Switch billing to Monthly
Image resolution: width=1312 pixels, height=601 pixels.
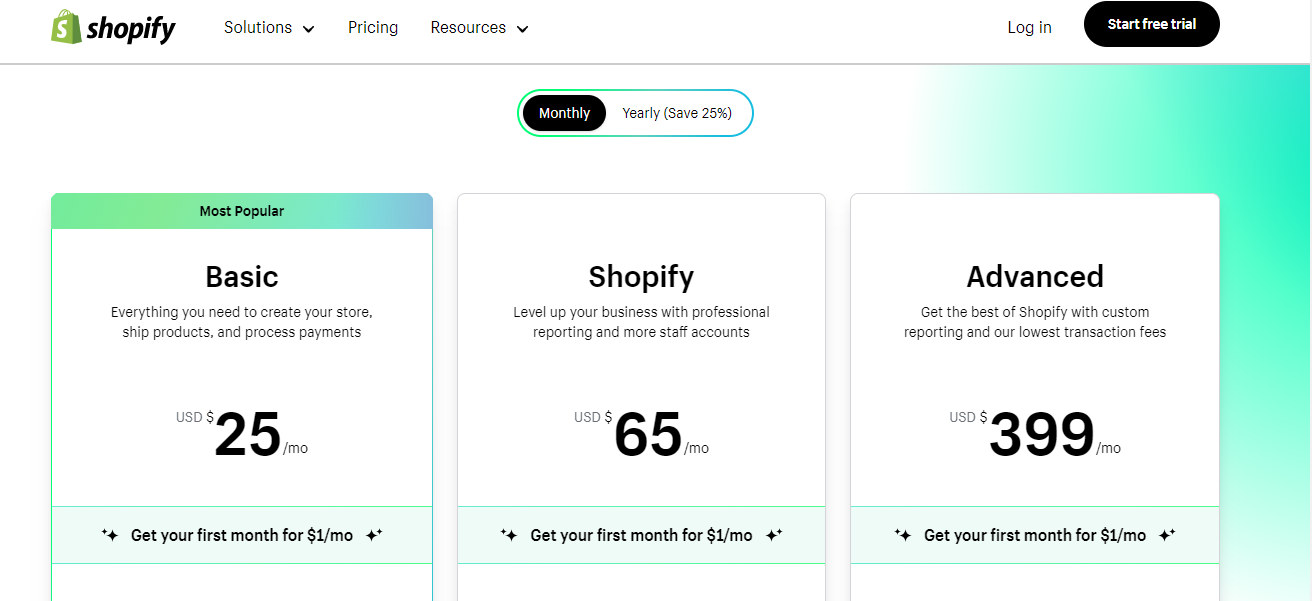click(x=564, y=113)
